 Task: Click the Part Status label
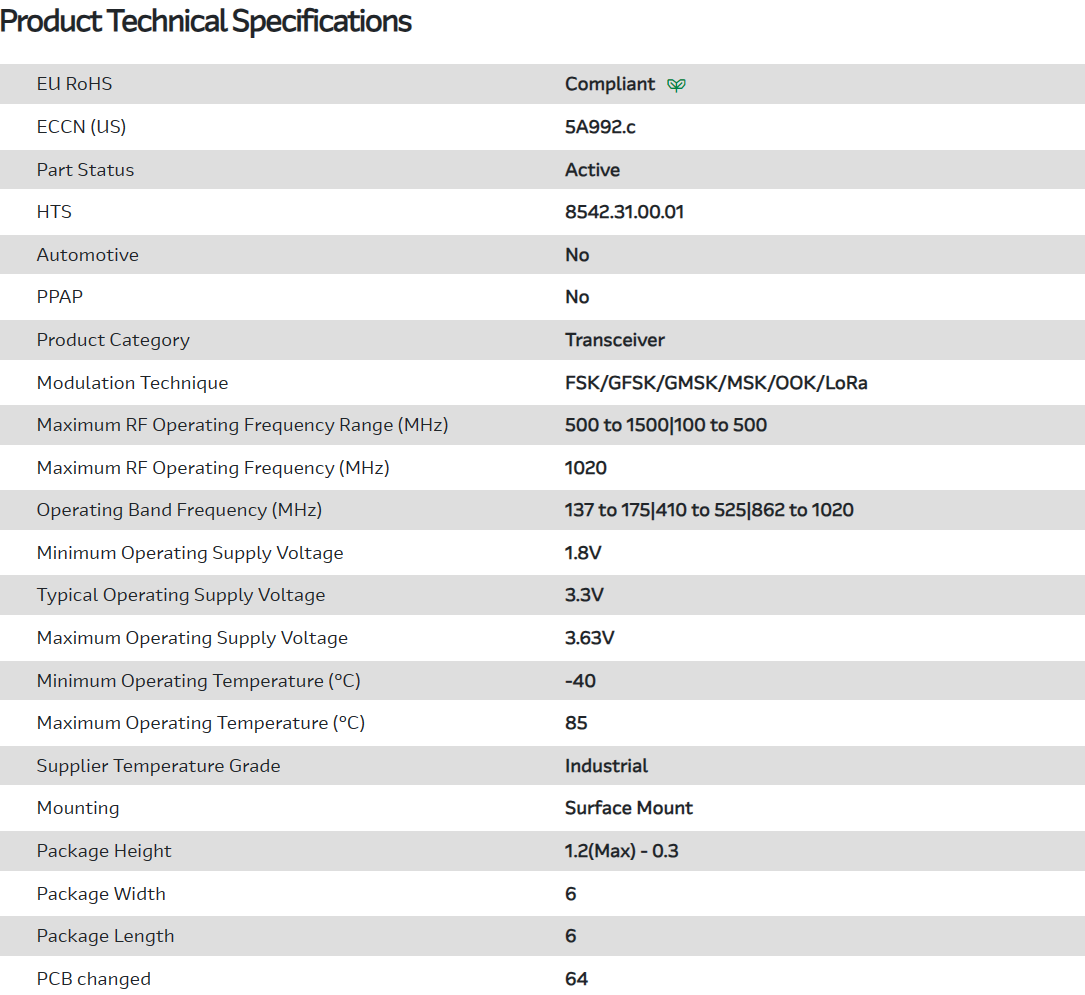[85, 170]
